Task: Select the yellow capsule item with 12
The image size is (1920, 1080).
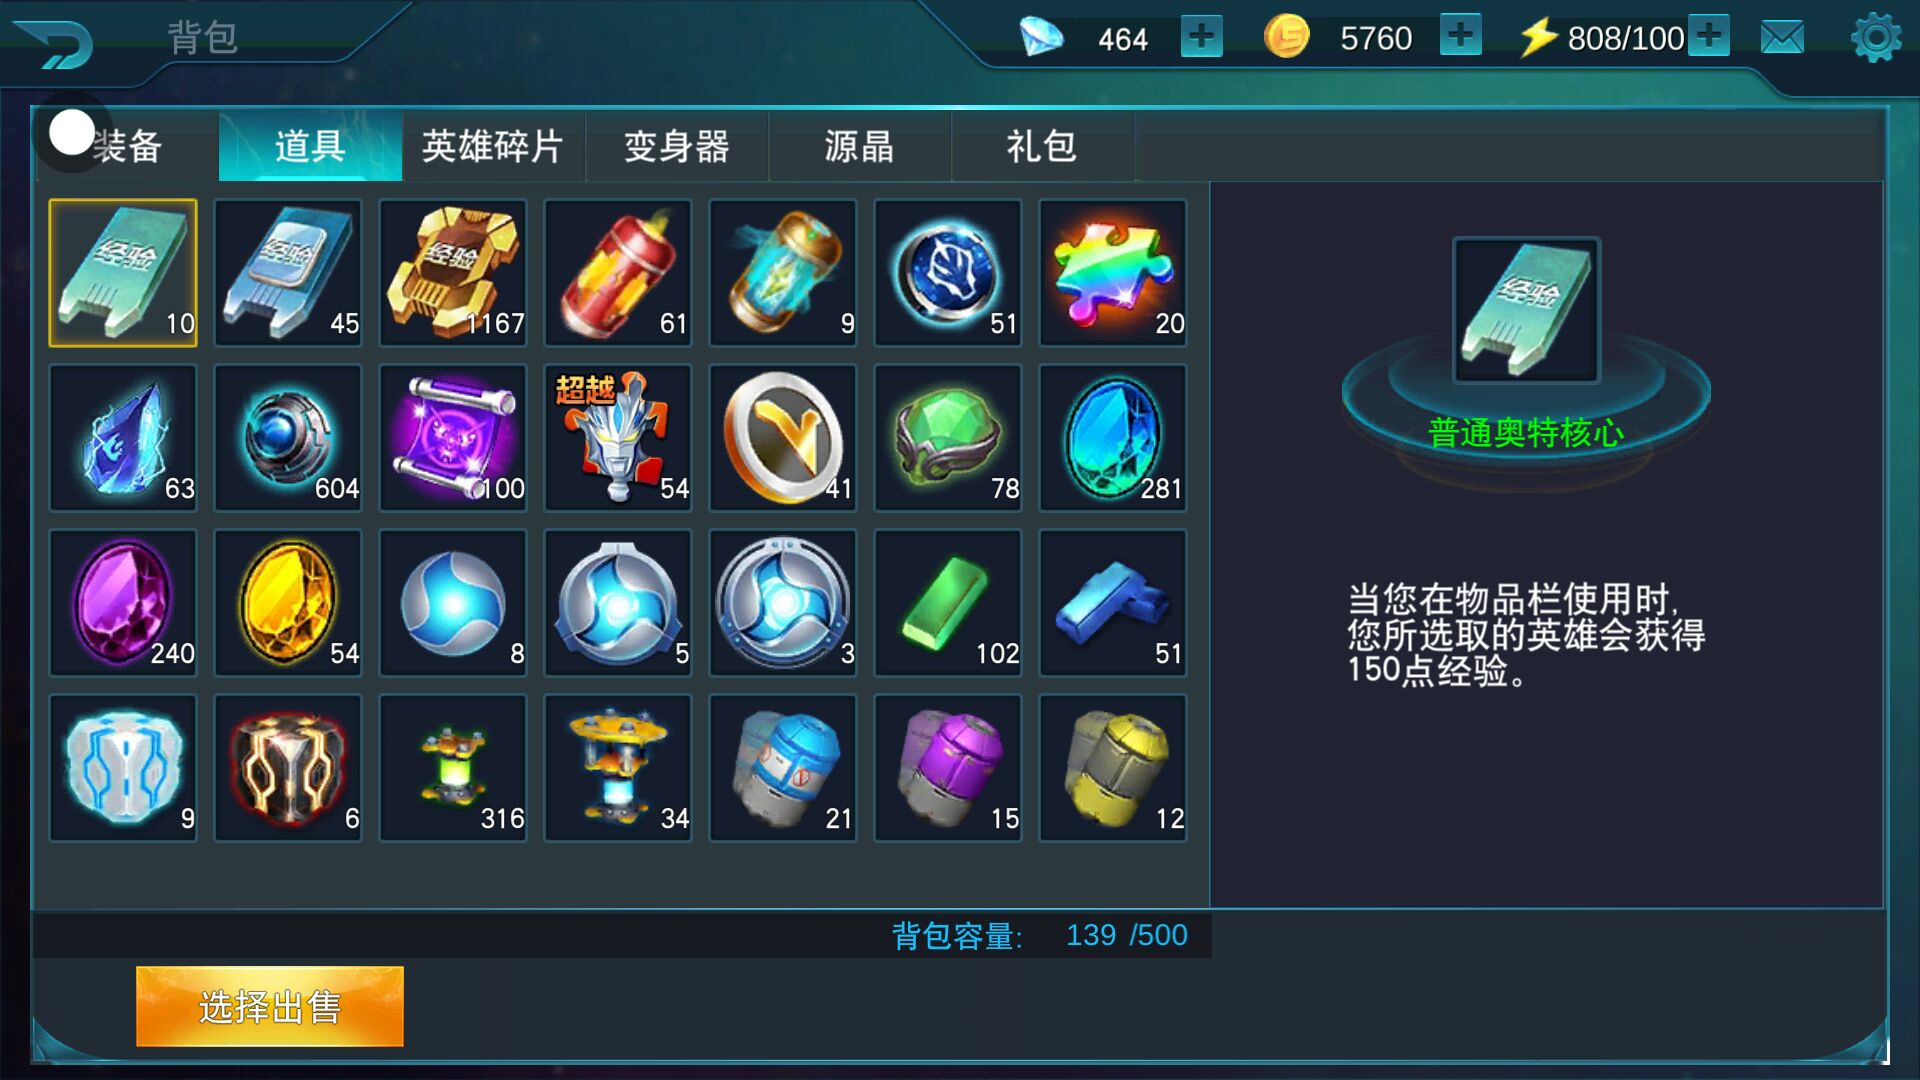Action: click(x=1113, y=768)
